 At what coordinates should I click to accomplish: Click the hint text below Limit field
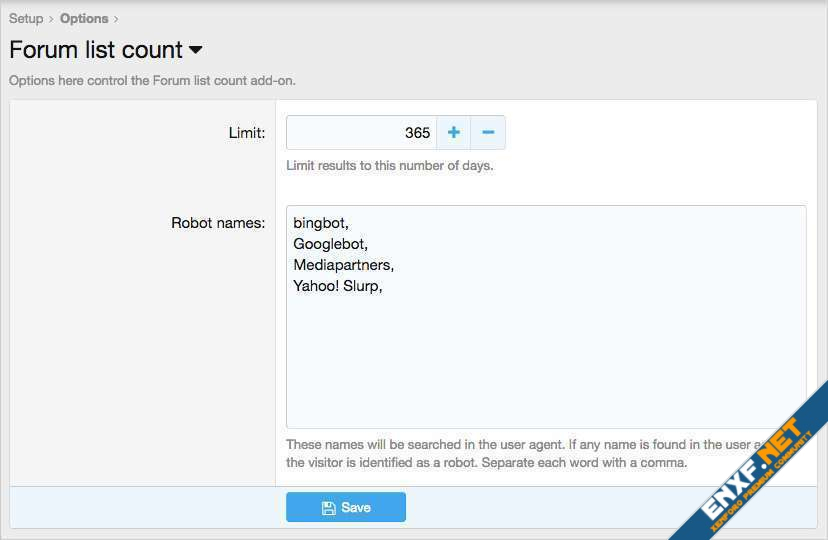[x=389, y=166]
